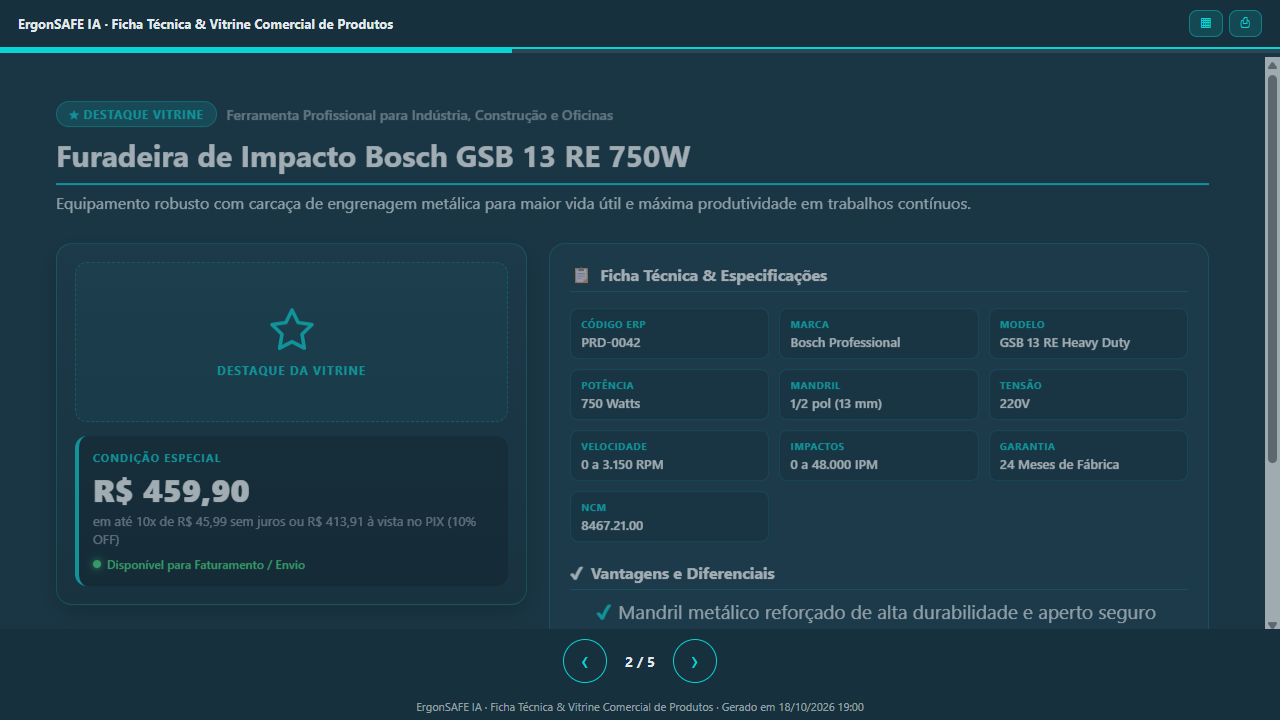The width and height of the screenshot is (1280, 720).
Task: Click the Vantagens e Diferenciais heading
Action: tap(683, 574)
